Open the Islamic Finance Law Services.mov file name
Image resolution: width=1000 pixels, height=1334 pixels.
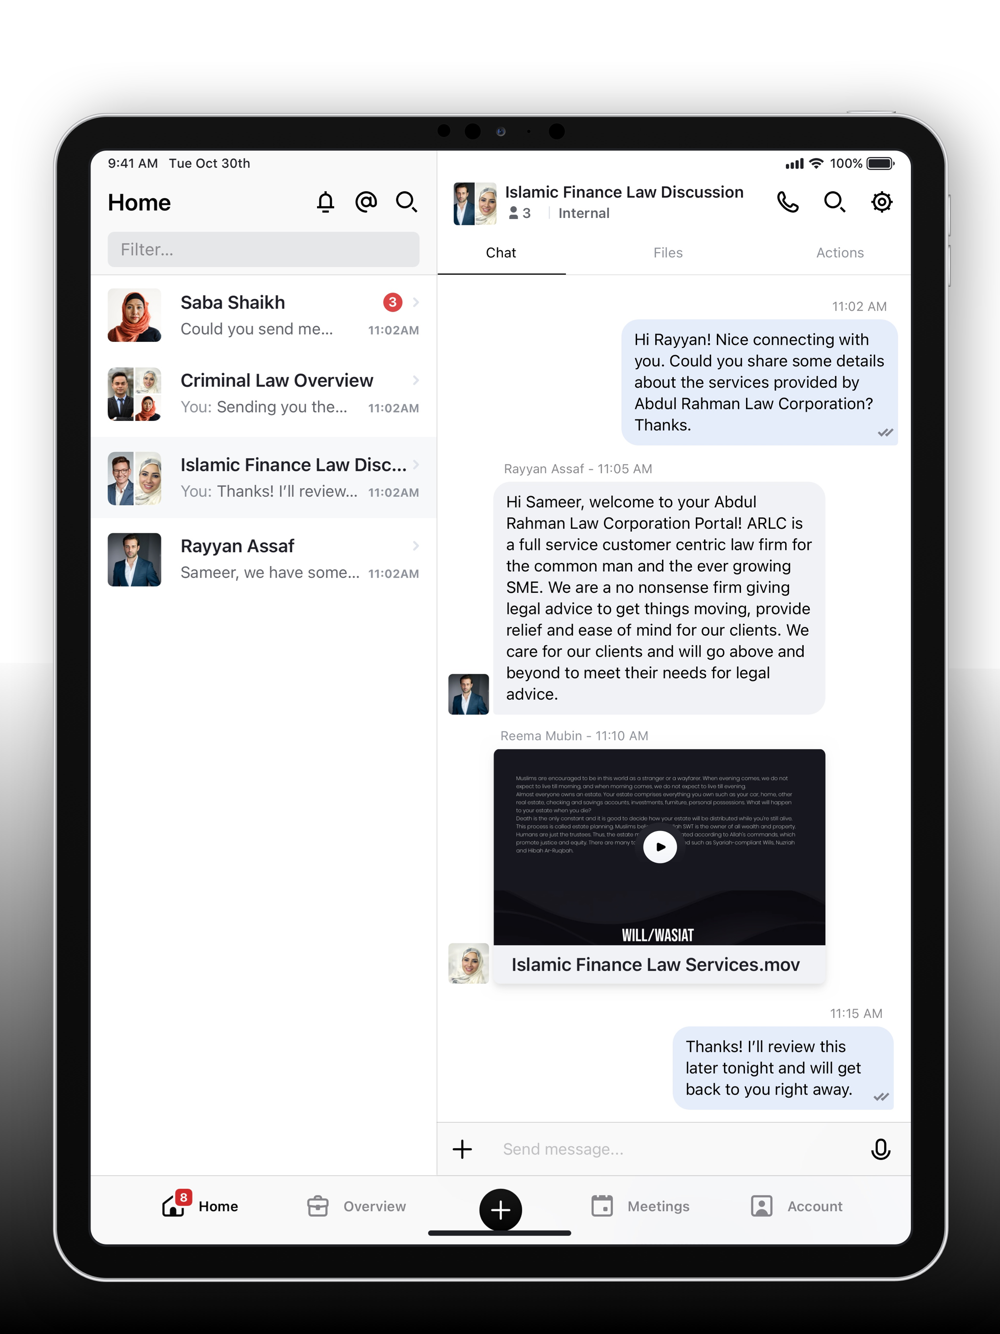(x=656, y=965)
